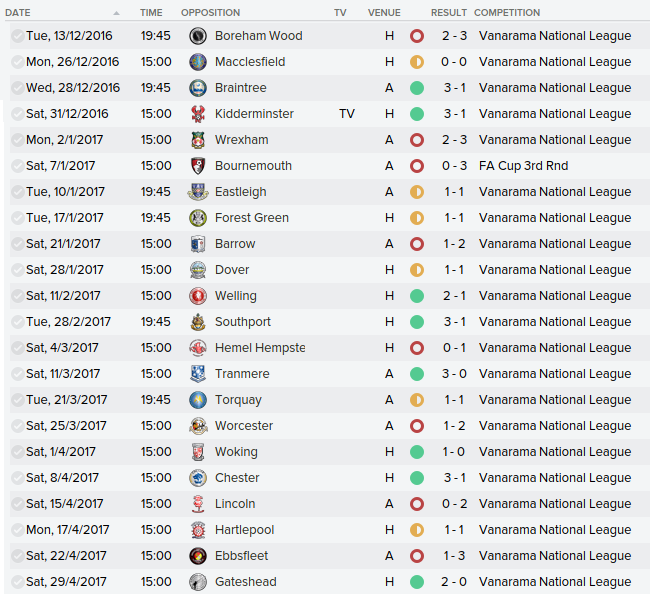Click the sort arrow on the Date column

coord(116,13)
